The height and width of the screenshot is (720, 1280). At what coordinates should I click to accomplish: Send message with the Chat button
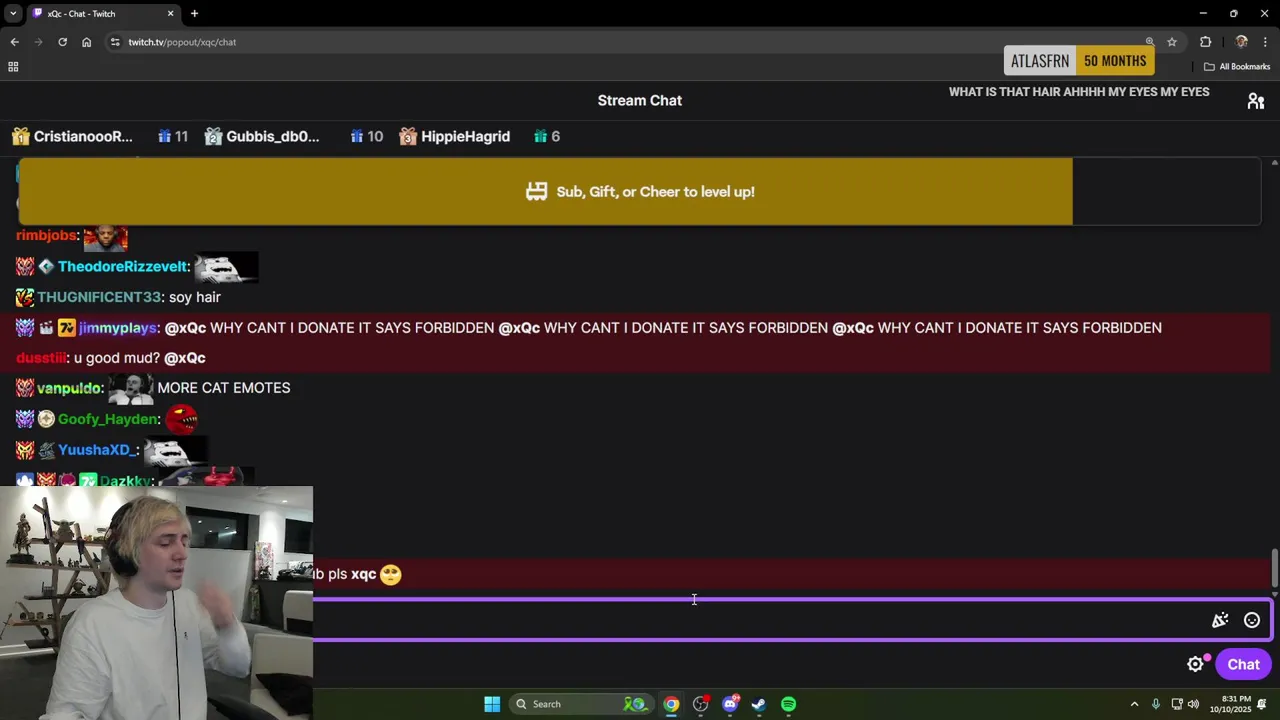[x=1243, y=664]
